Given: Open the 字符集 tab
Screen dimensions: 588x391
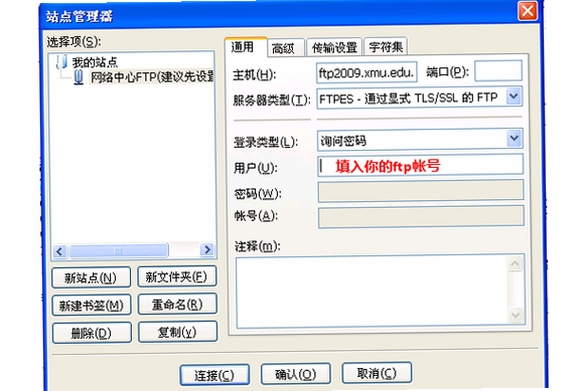Looking at the screenshot, I should 386,47.
